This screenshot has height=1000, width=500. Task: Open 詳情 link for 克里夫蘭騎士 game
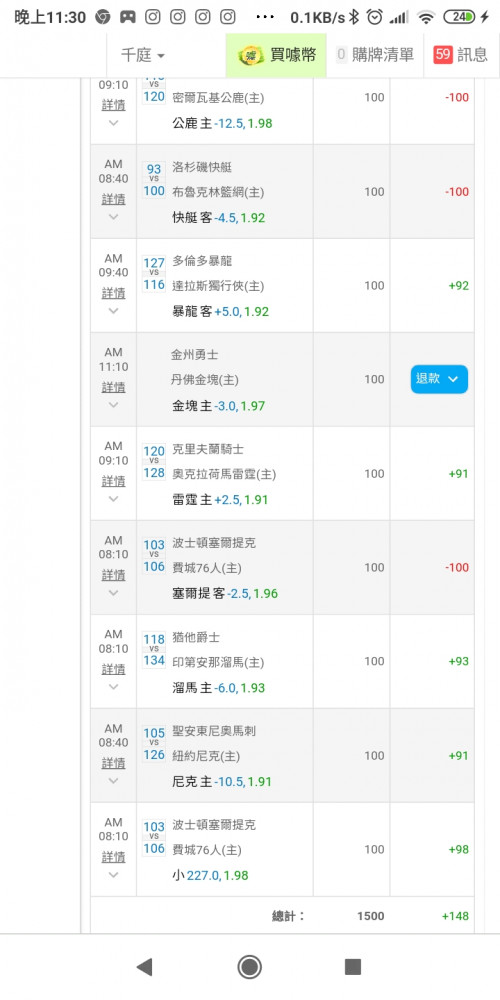(114, 481)
